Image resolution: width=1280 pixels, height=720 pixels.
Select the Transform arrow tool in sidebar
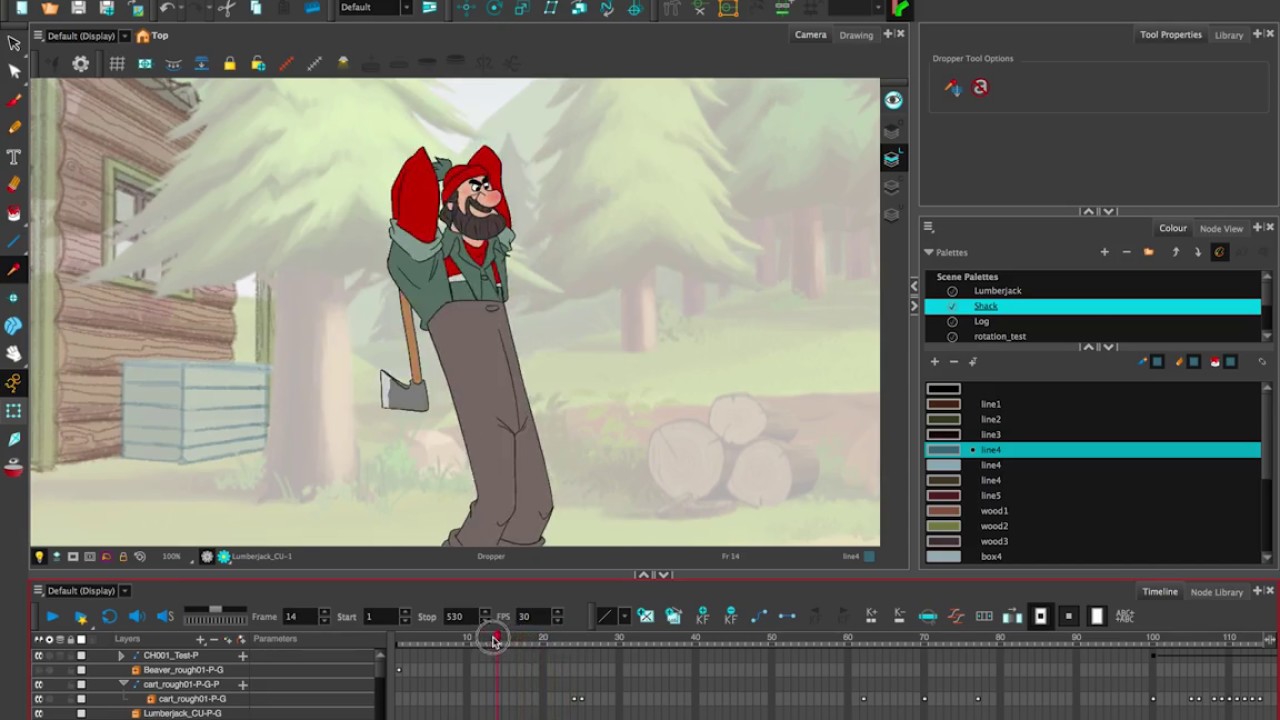pos(14,44)
